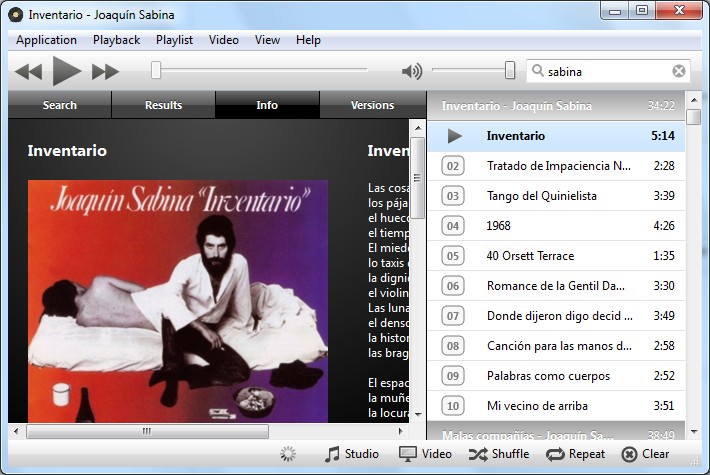710x475 pixels.
Task: Start playback with the large play button
Action: click(67, 71)
